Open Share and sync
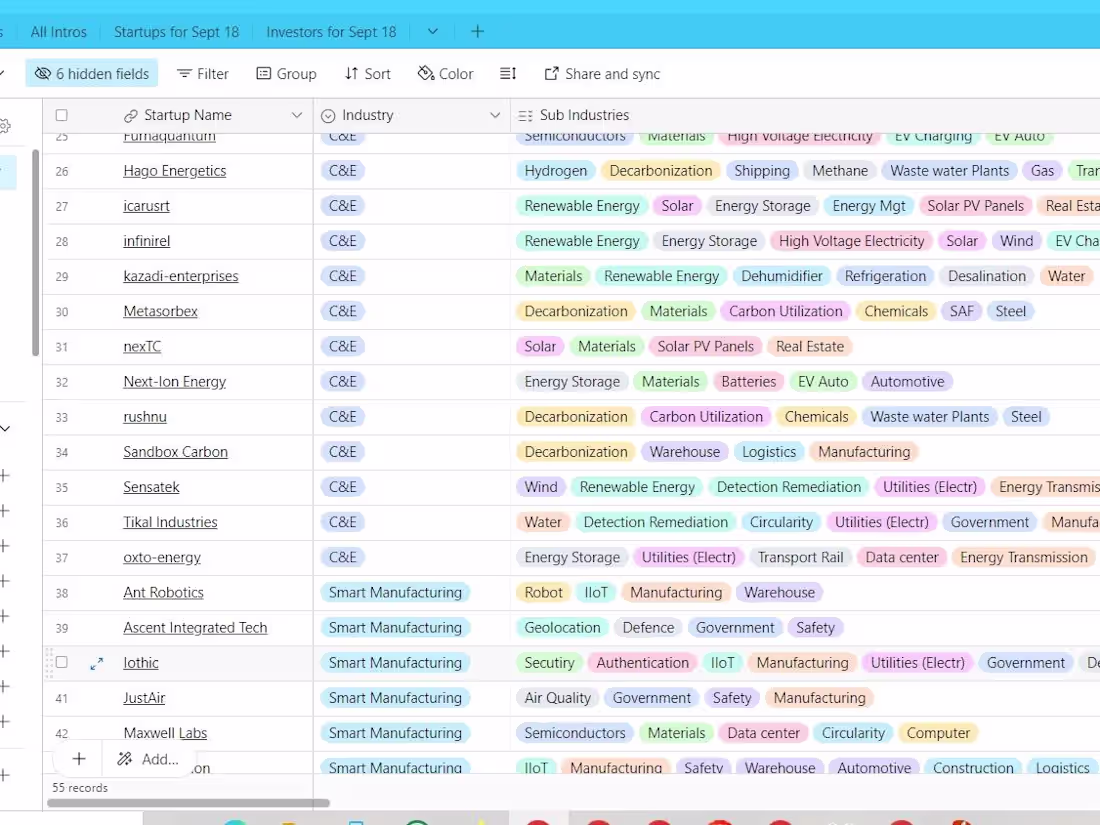Image resolution: width=1100 pixels, height=825 pixels. (602, 74)
